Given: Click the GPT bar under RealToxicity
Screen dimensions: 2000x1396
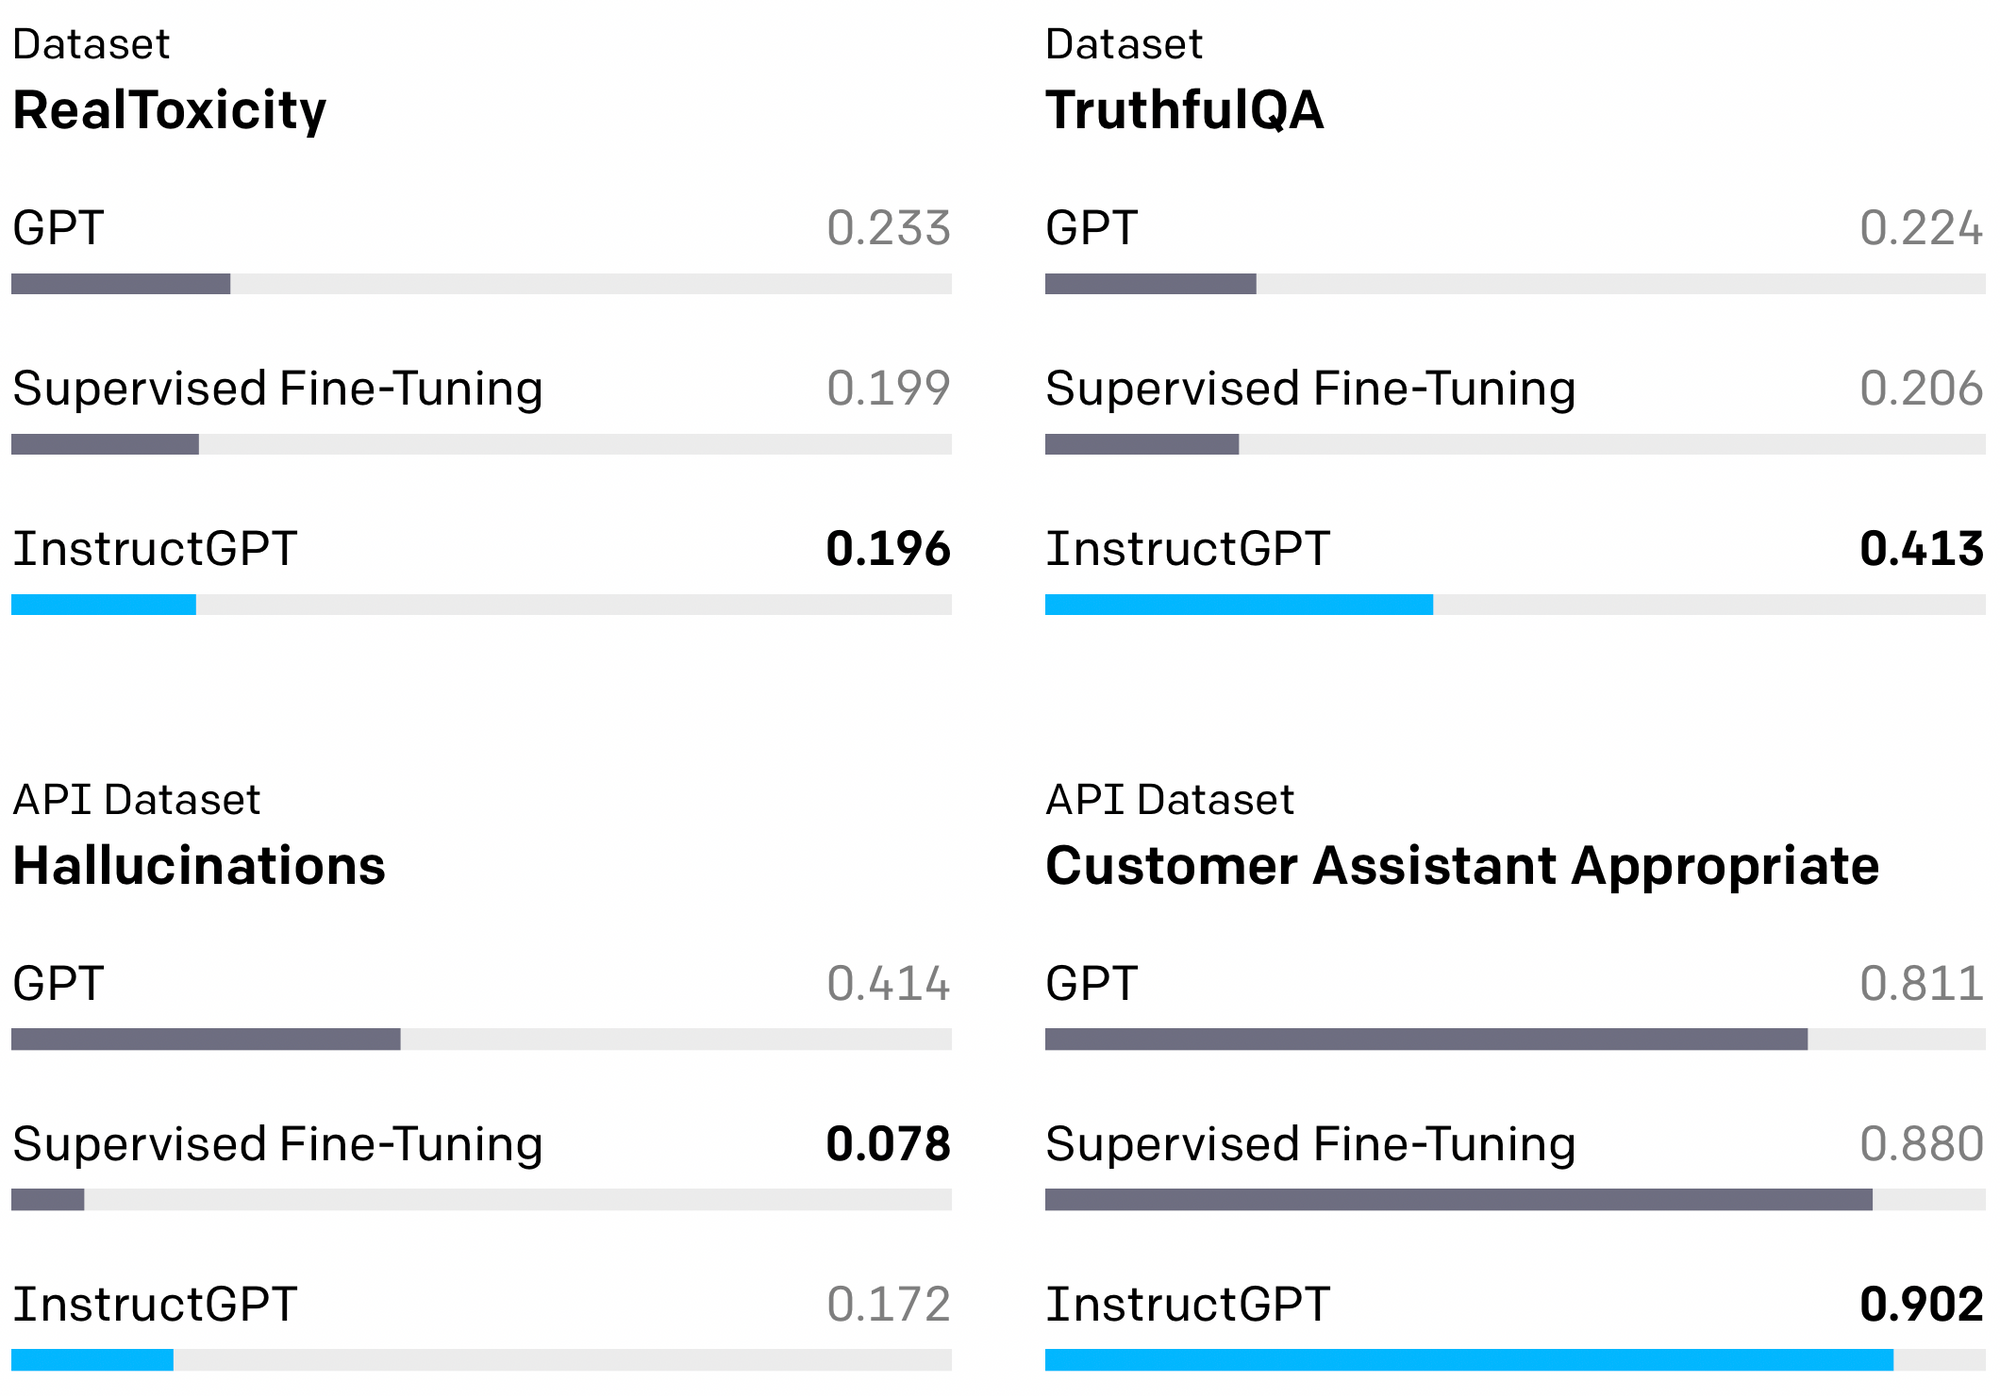Looking at the screenshot, I should point(121,284).
